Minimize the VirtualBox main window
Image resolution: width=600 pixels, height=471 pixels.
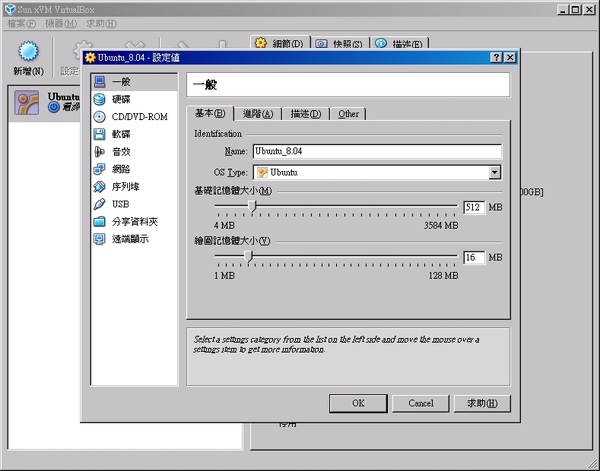(562, 10)
